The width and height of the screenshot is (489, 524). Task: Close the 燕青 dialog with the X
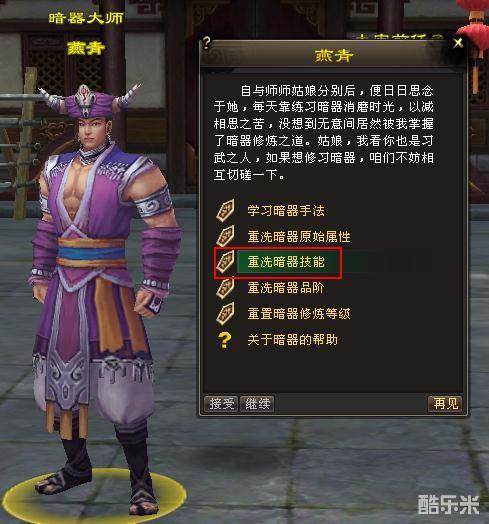(458, 43)
